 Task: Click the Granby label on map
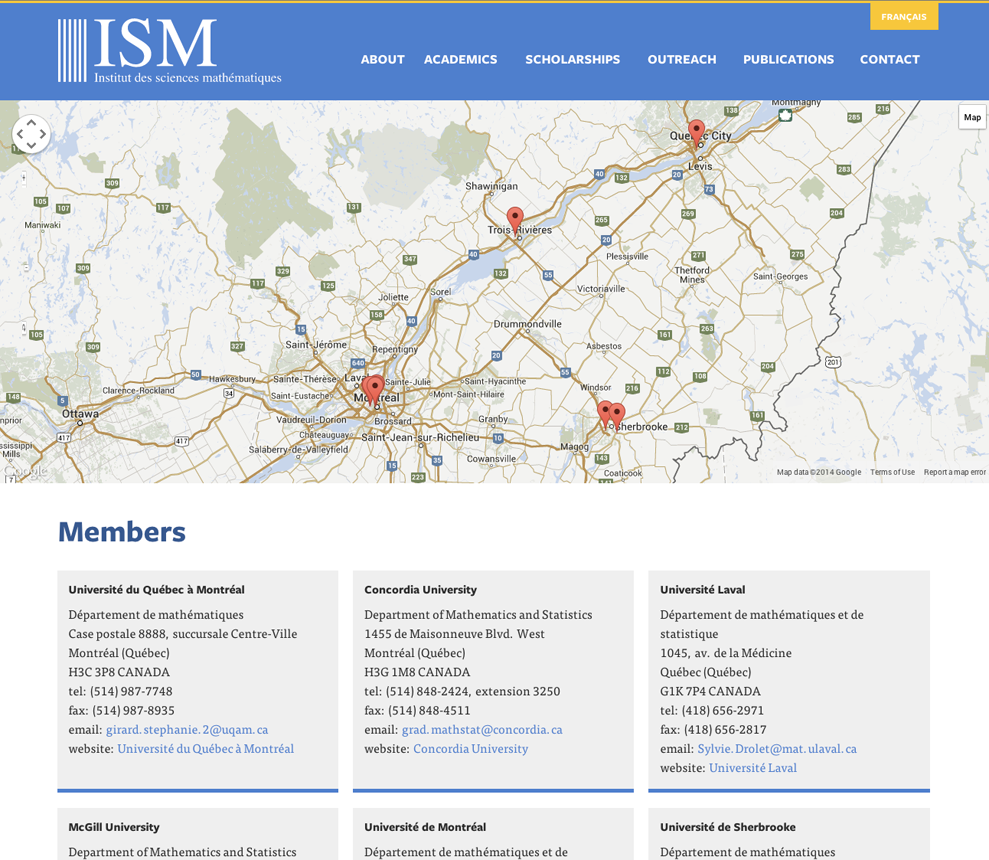pos(493,419)
